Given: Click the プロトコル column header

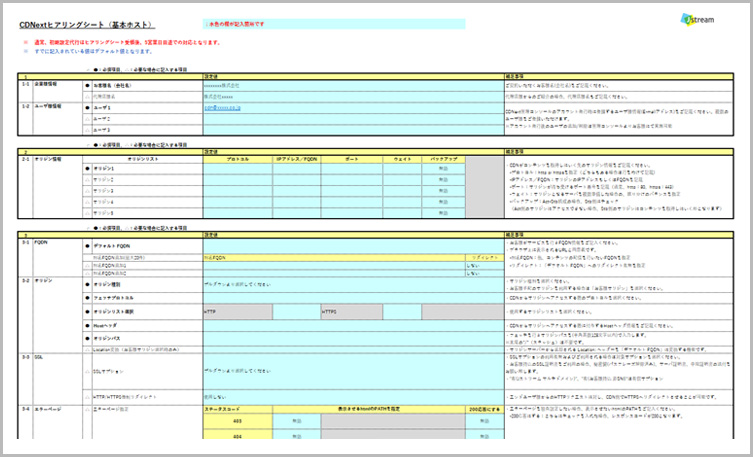Looking at the screenshot, I should (x=238, y=159).
